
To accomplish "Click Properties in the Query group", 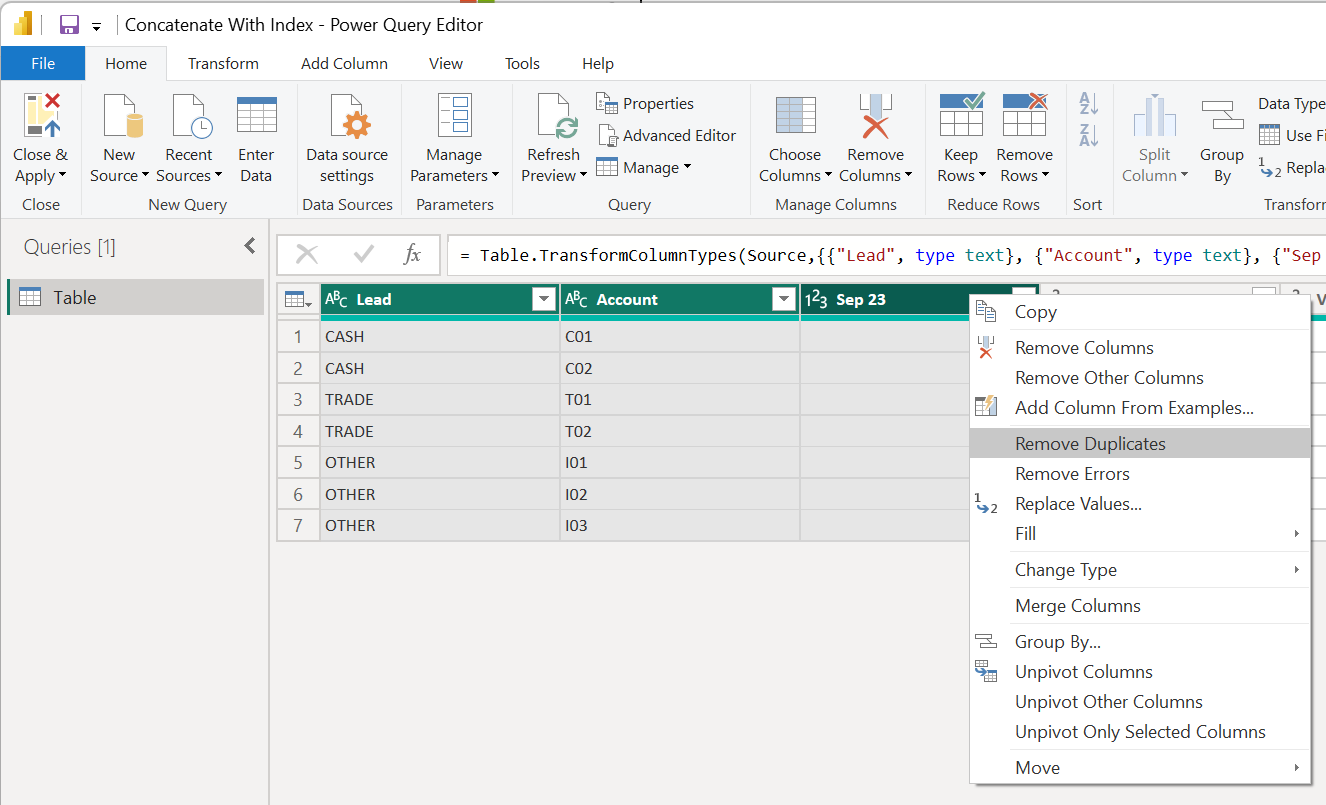I will (645, 103).
